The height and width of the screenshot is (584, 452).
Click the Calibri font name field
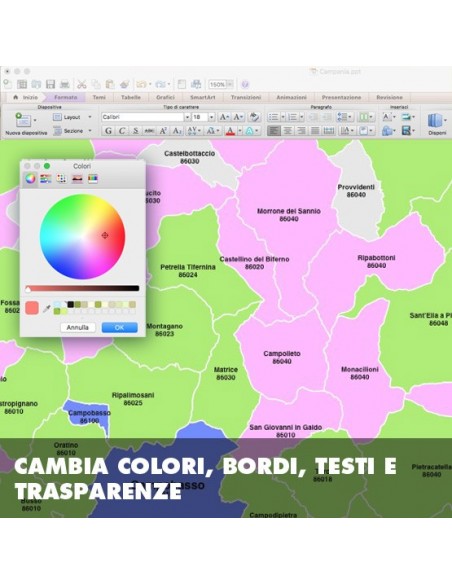[143, 117]
